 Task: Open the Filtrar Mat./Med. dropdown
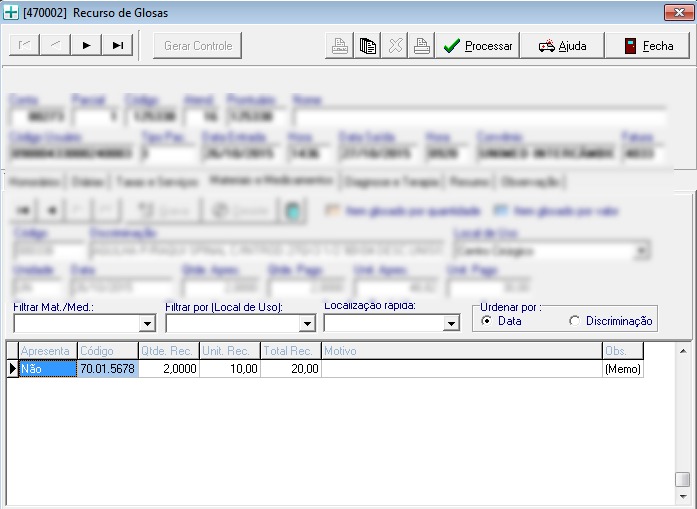(147, 324)
